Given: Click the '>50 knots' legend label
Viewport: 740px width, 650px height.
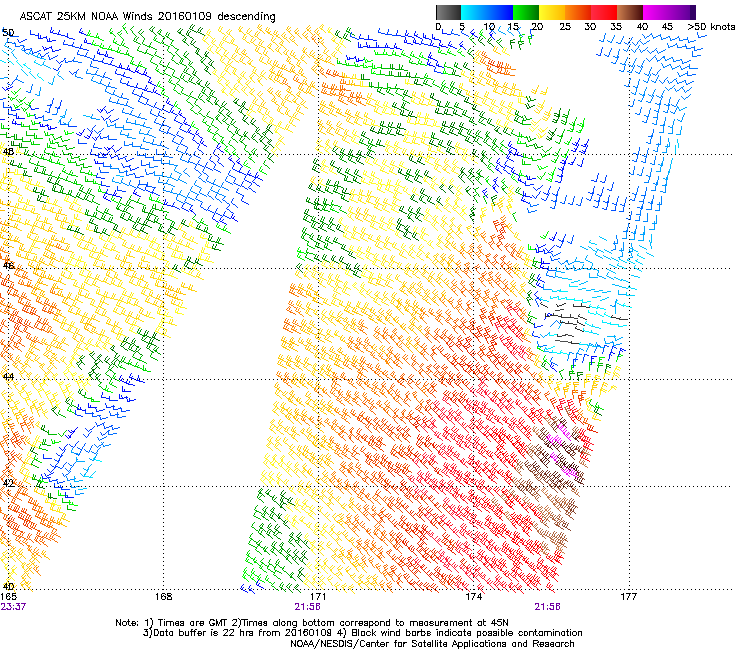Looking at the screenshot, I should [711, 27].
